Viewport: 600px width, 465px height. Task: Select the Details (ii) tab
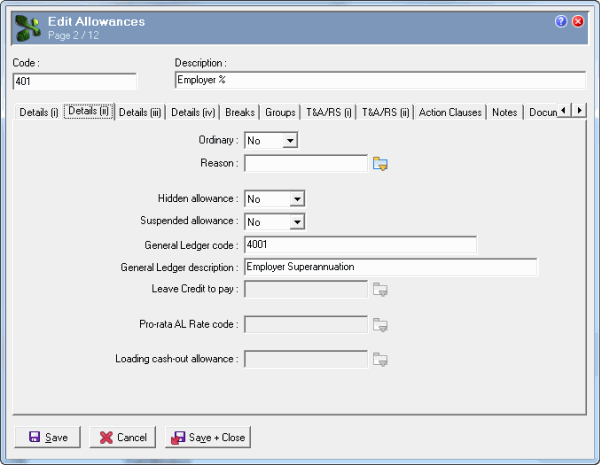[x=89, y=111]
